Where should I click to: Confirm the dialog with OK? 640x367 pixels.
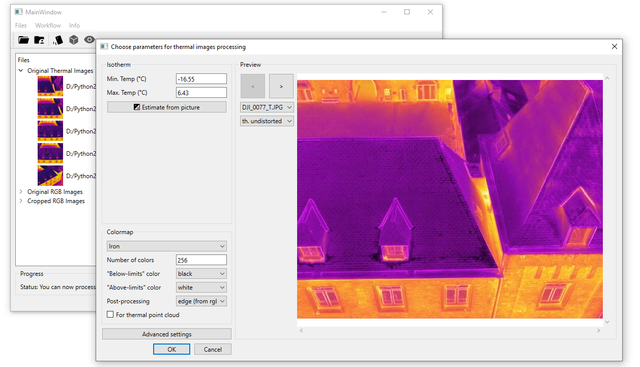coord(171,349)
